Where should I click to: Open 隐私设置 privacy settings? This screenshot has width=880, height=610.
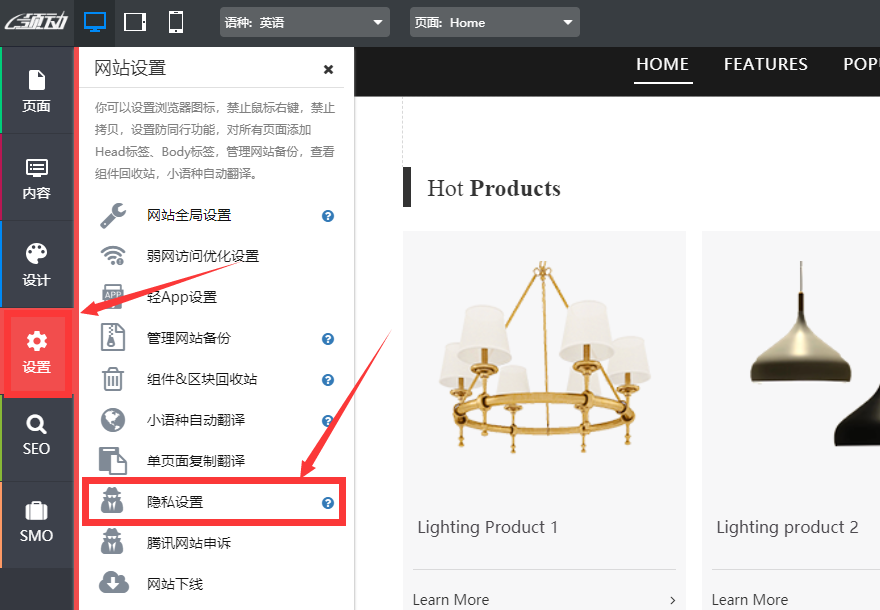coord(175,502)
